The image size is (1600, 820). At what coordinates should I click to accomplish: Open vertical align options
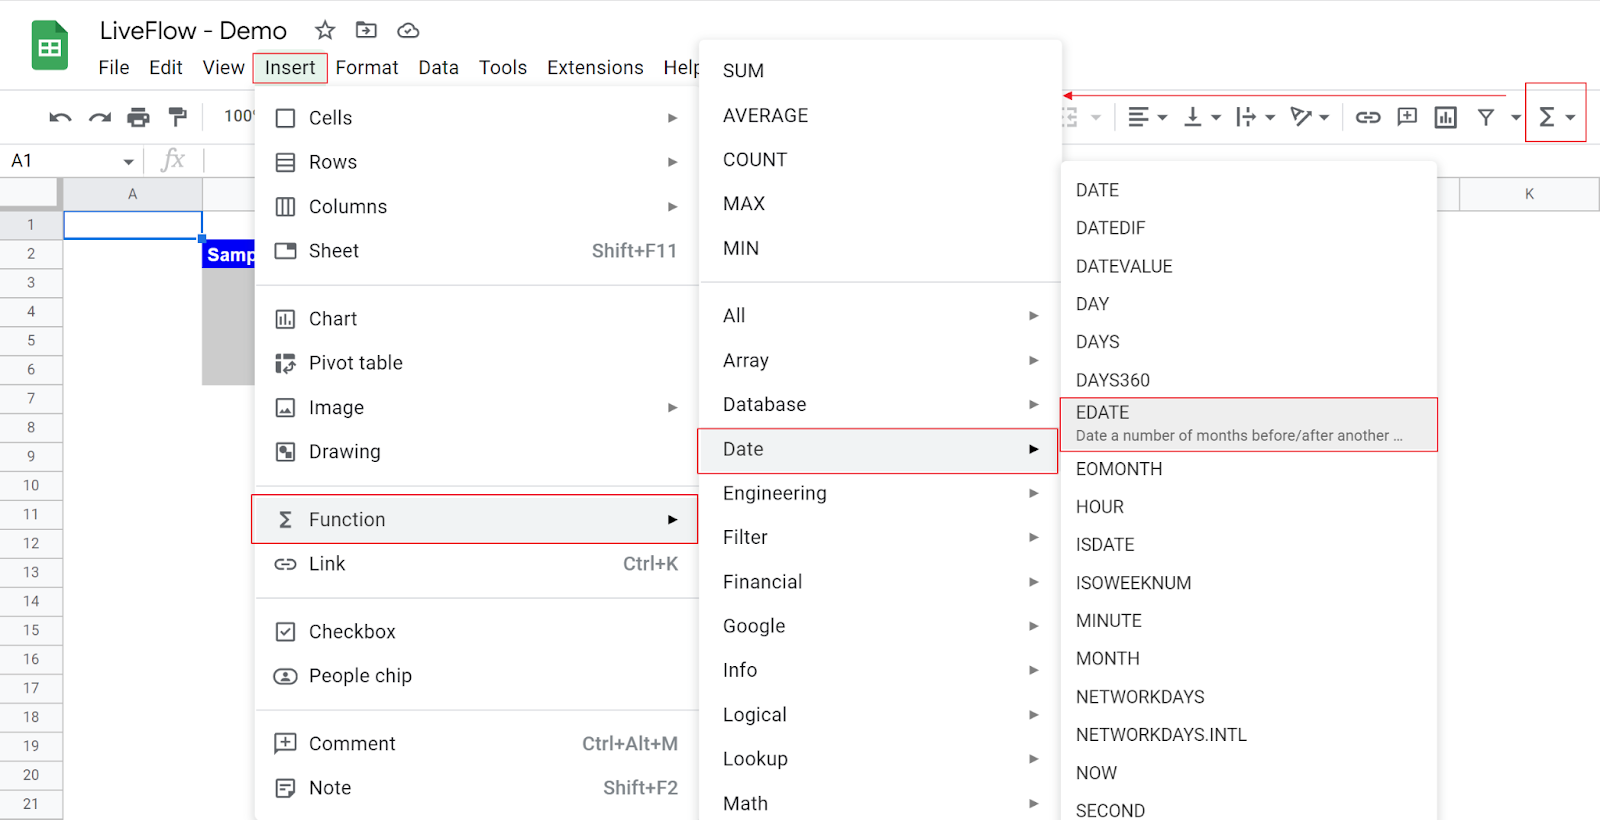(1201, 117)
